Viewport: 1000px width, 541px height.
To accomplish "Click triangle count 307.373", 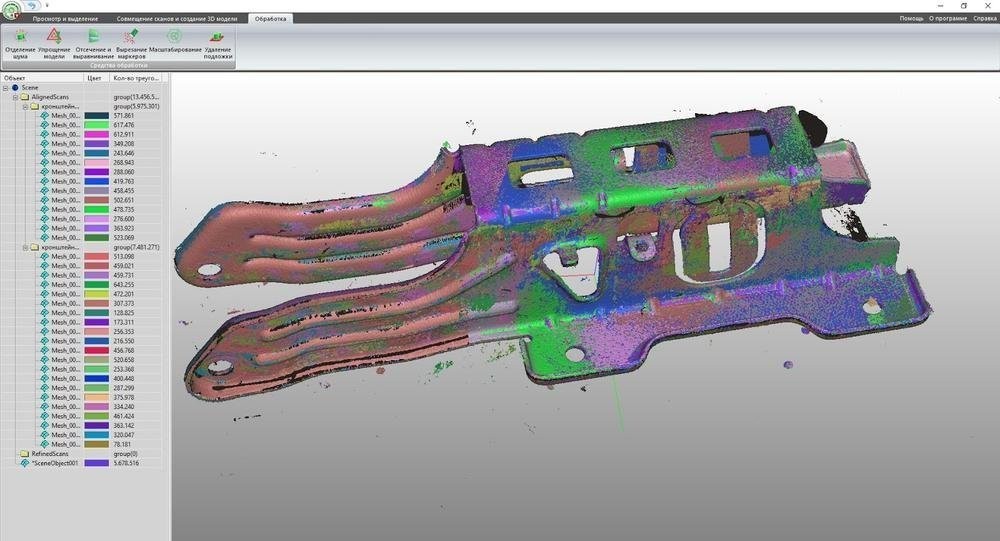I will coord(124,304).
